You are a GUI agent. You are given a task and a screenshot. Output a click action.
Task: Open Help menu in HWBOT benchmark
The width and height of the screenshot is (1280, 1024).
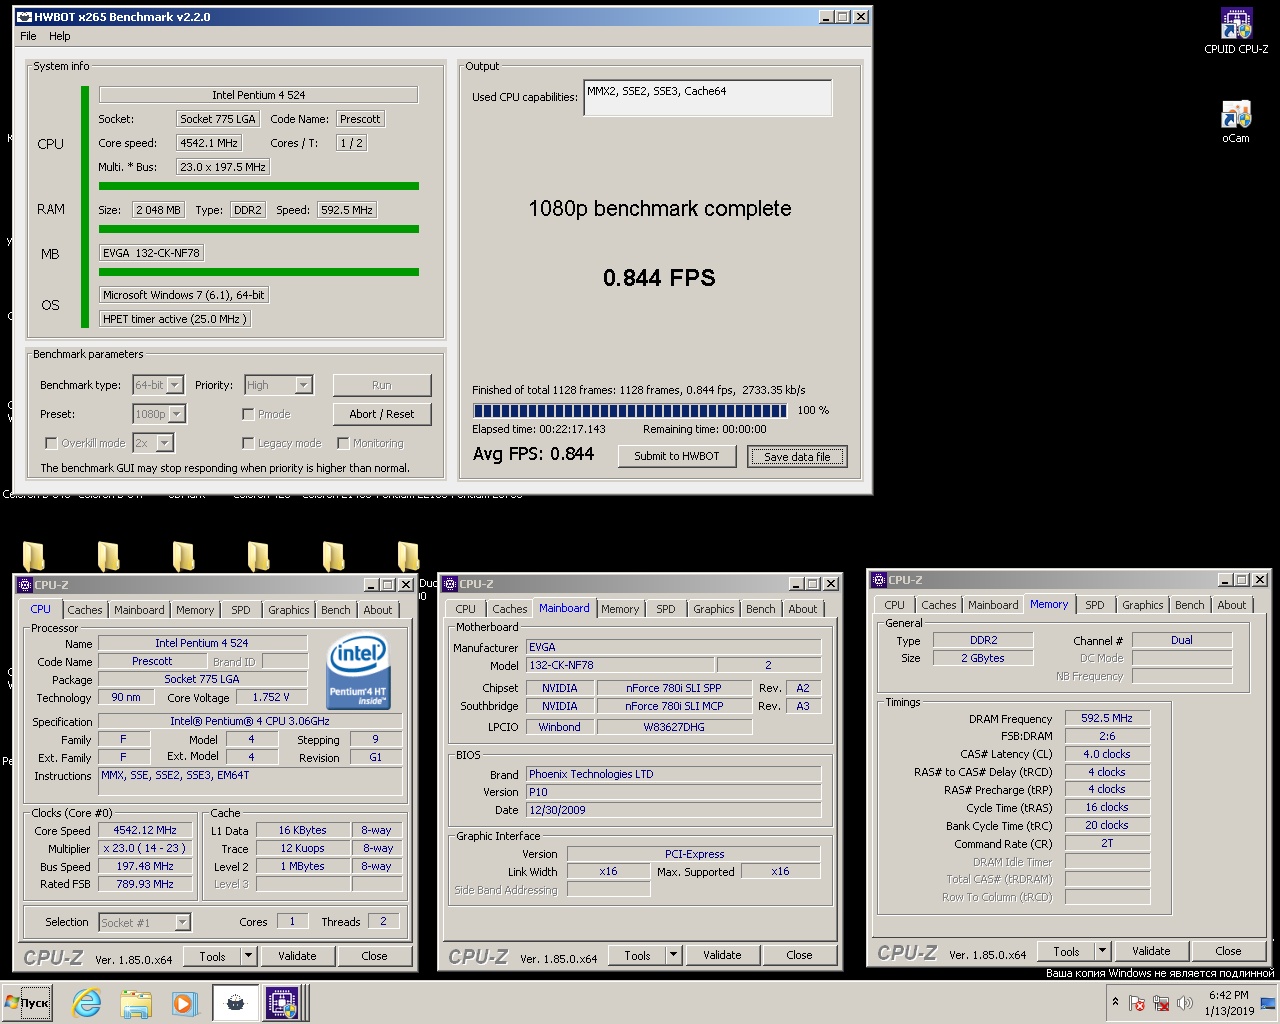[60, 36]
